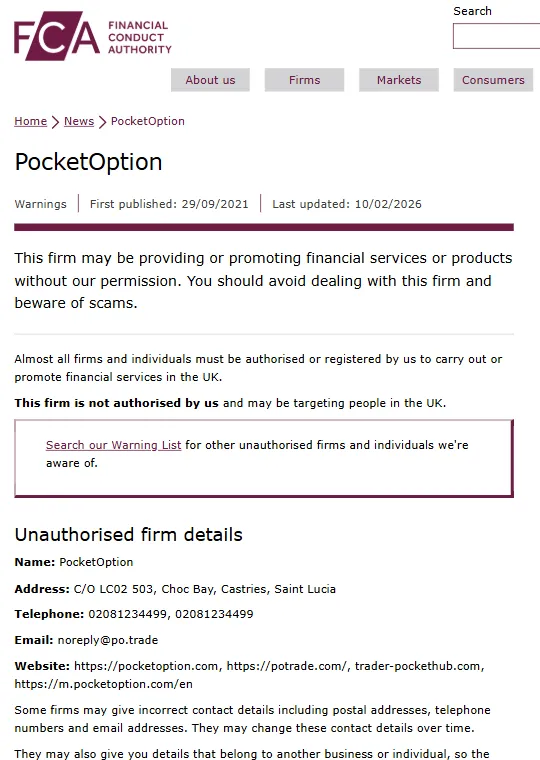Image resolution: width=540 pixels, height=760 pixels.
Task: Open the Markets navigation tab
Action: click(x=399, y=80)
